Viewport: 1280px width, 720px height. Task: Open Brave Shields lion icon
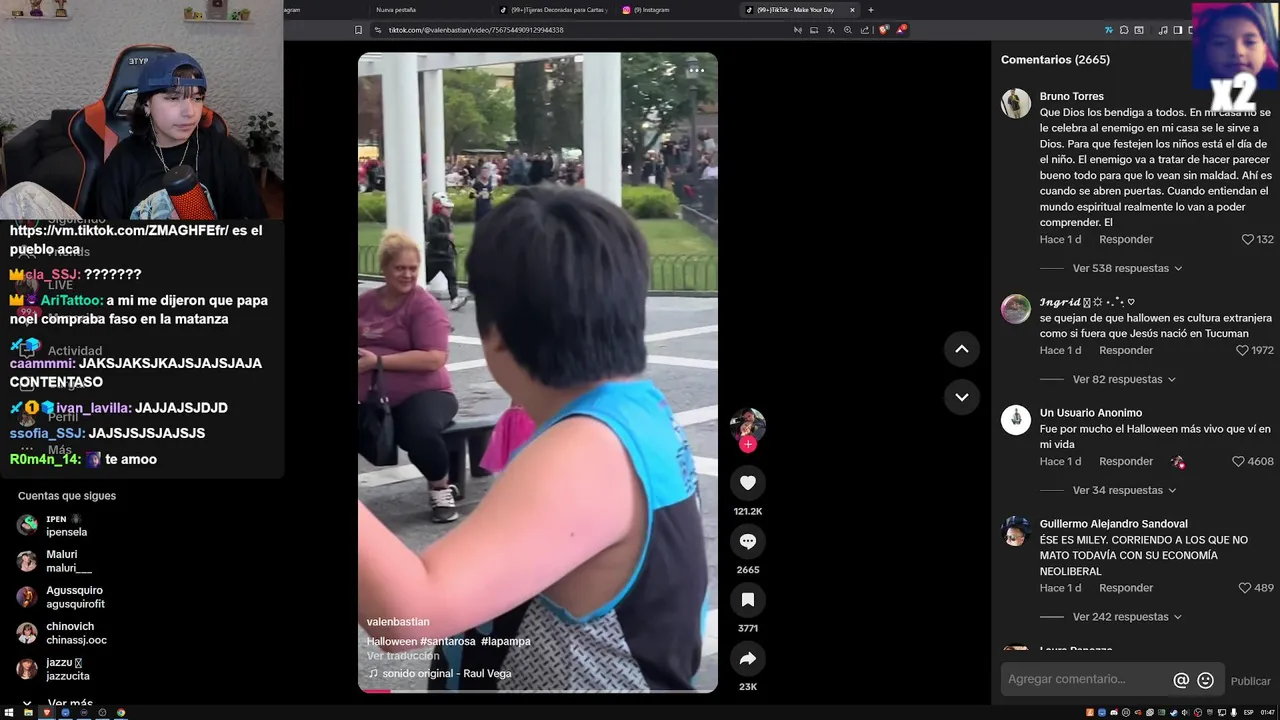tap(884, 30)
